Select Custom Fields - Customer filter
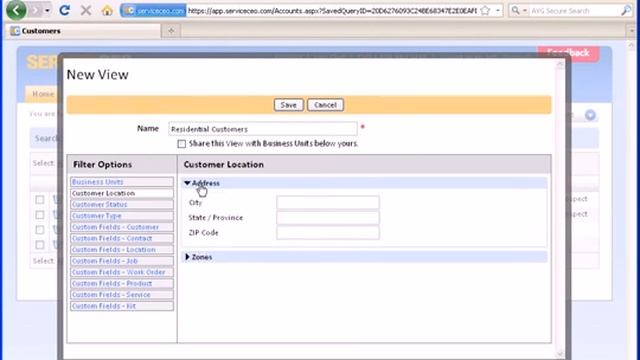Image resolution: width=640 pixels, height=360 pixels. (122, 227)
